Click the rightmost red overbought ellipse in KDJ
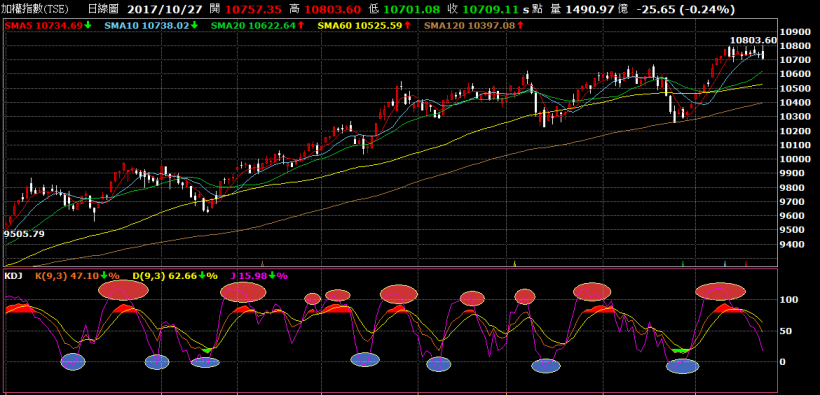Screen dimensions: 820x395 (720, 291)
